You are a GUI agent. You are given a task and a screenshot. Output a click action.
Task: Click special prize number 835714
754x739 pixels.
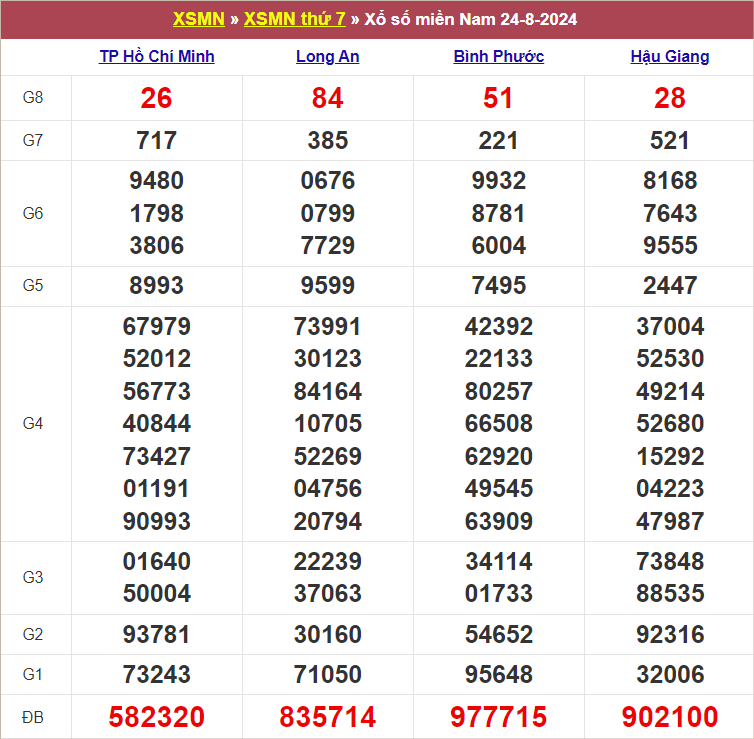click(328, 717)
